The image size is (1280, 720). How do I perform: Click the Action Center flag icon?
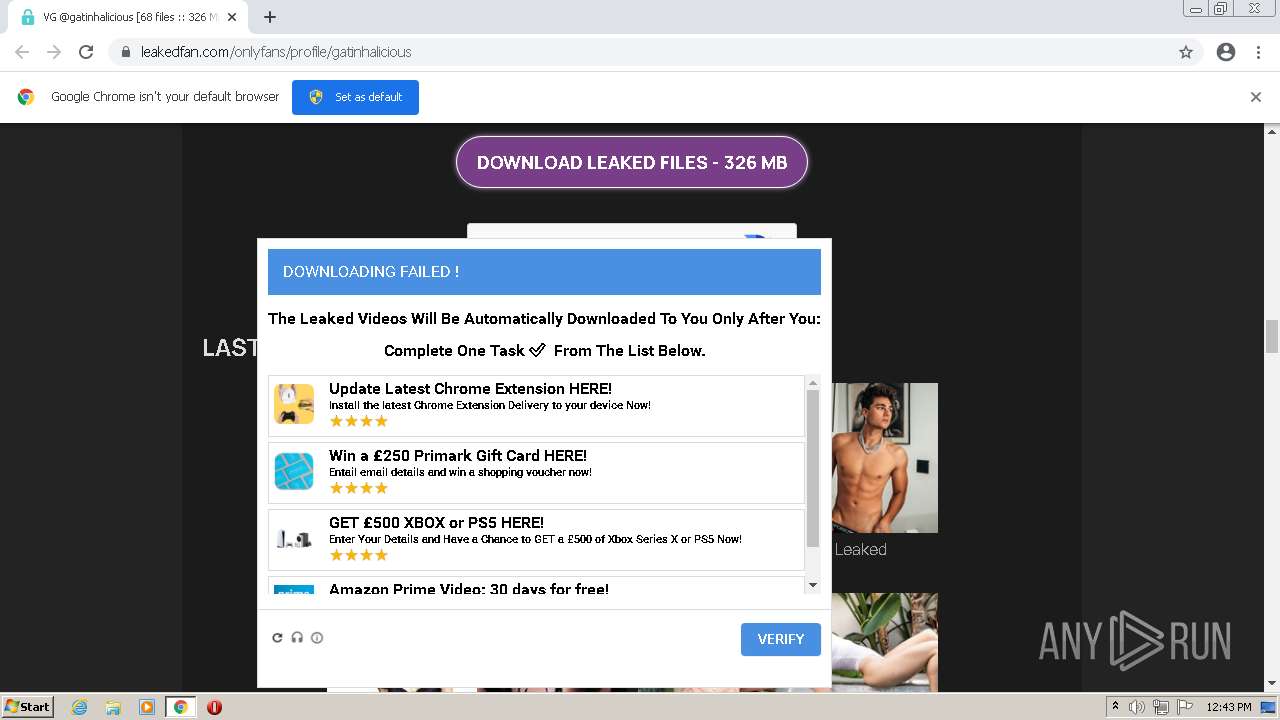tap(1183, 707)
